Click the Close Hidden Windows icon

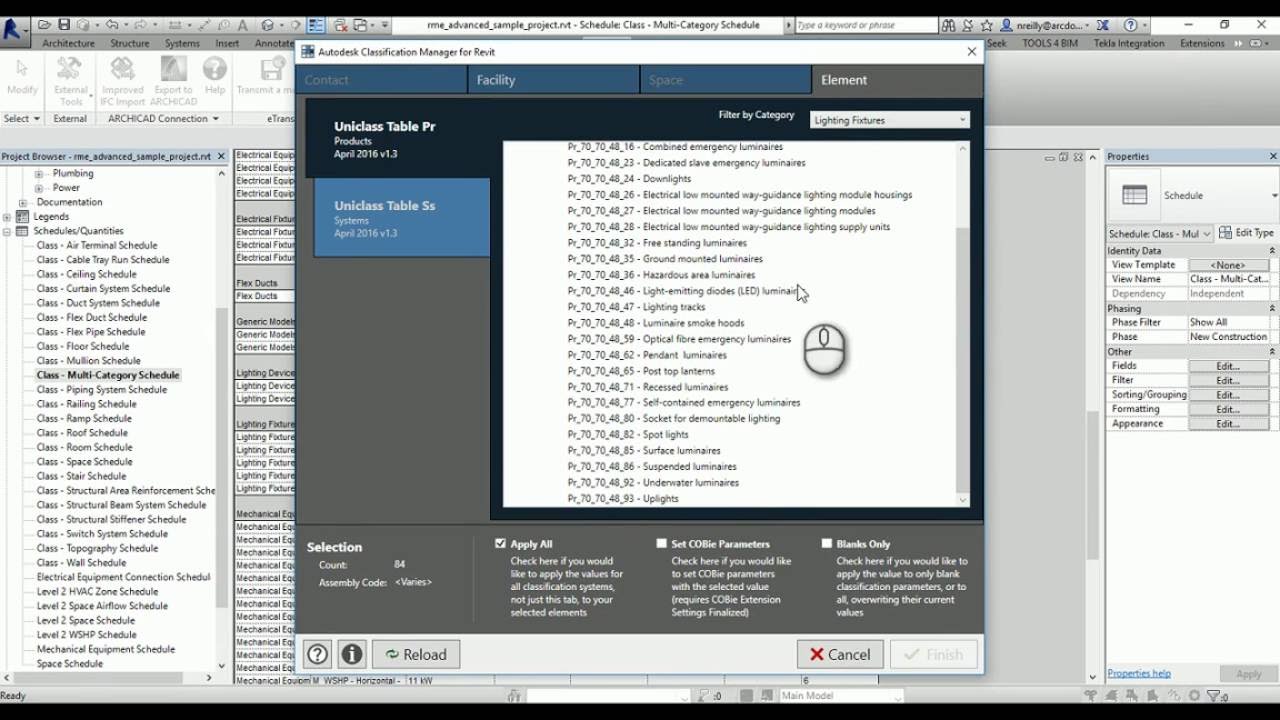pos(340,24)
